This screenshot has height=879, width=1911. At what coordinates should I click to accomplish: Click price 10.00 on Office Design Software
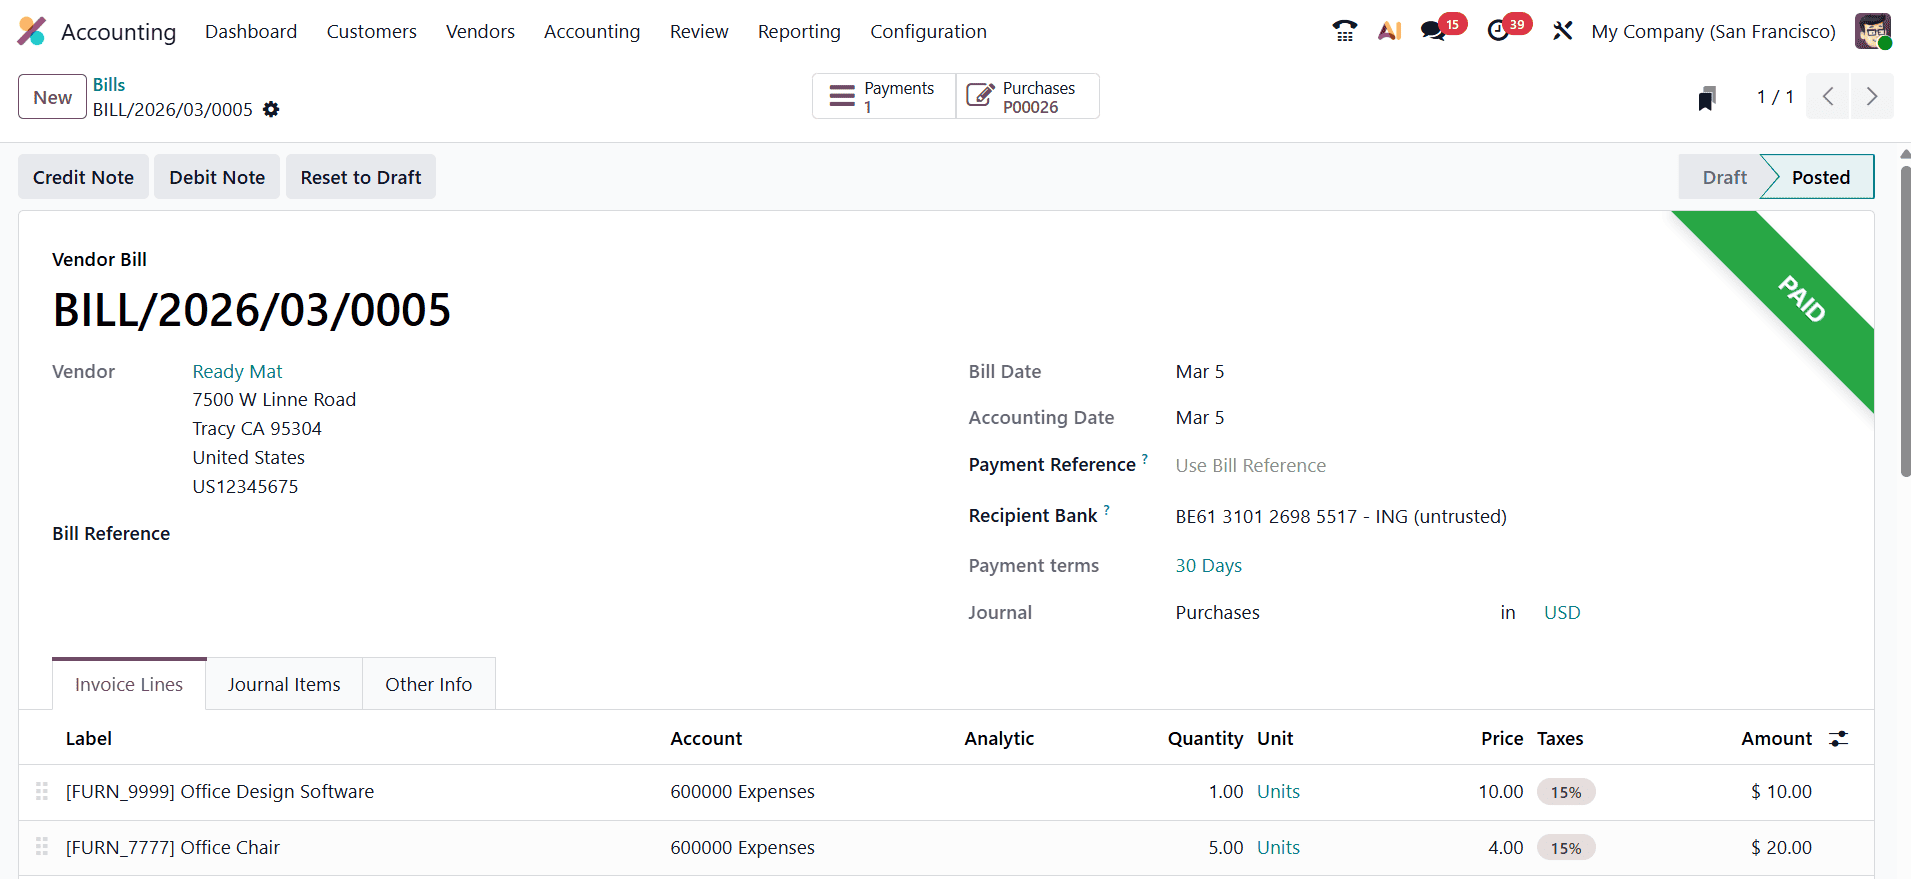pos(1501,791)
